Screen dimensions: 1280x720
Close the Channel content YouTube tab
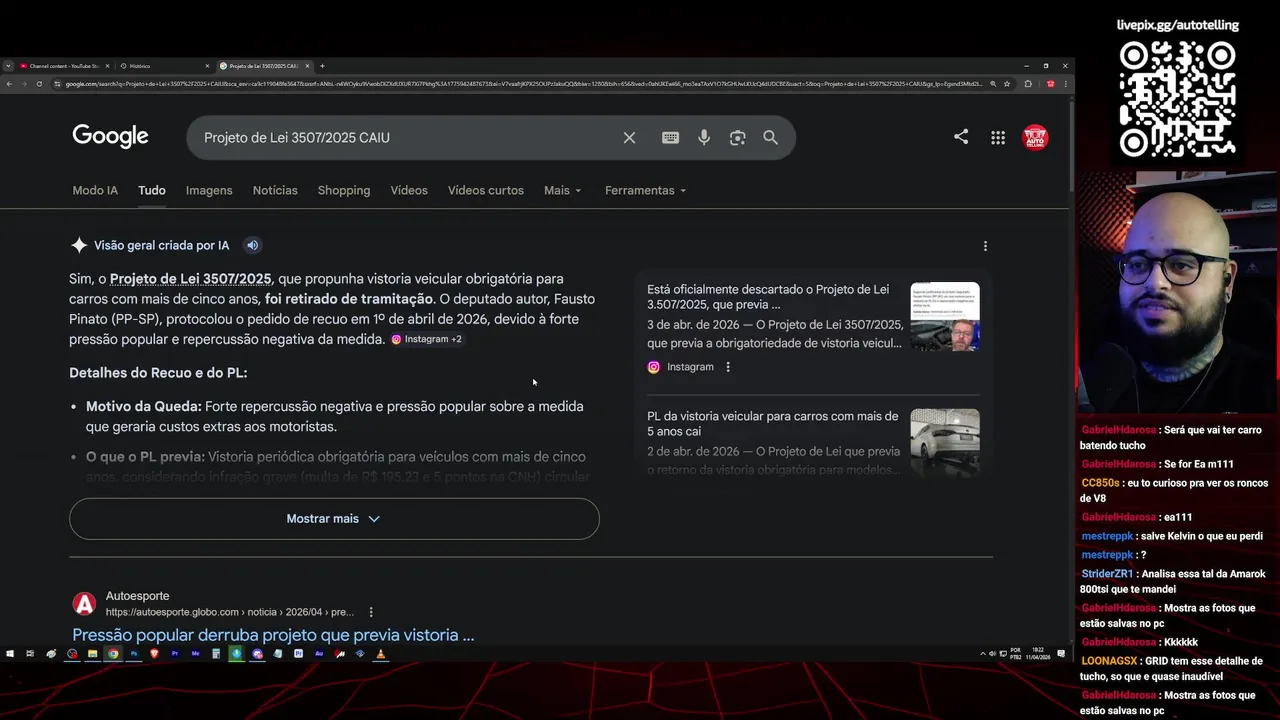click(x=107, y=66)
